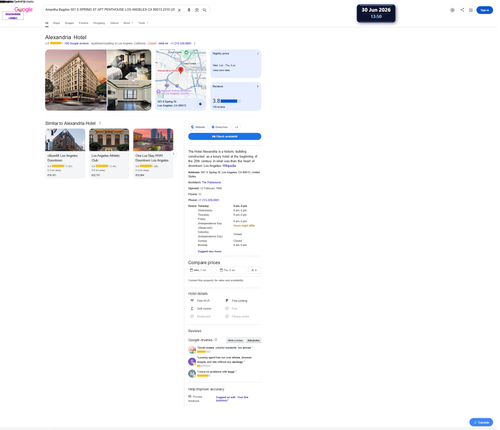The image size is (500, 430).
Task: Call the phone number link in details
Action: tap(209, 200)
